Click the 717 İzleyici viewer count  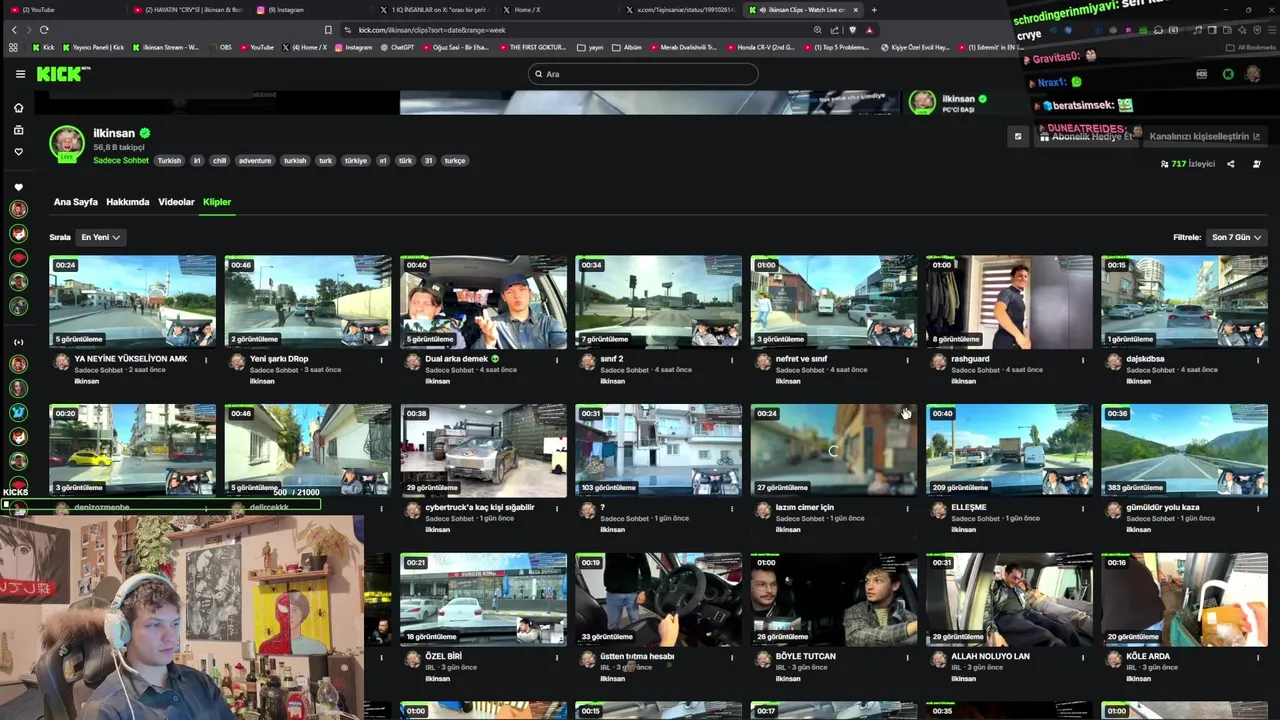tap(1188, 164)
